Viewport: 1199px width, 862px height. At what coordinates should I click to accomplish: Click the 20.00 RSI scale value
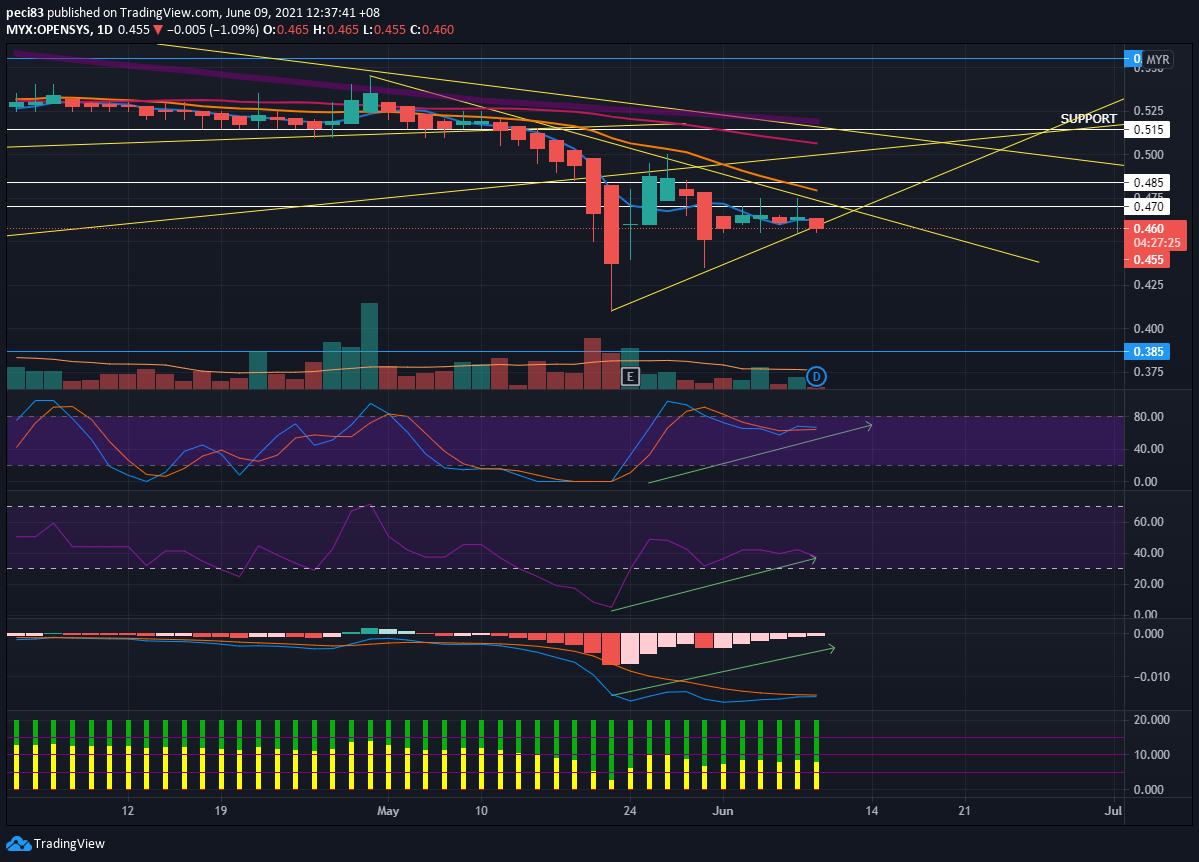point(1149,584)
